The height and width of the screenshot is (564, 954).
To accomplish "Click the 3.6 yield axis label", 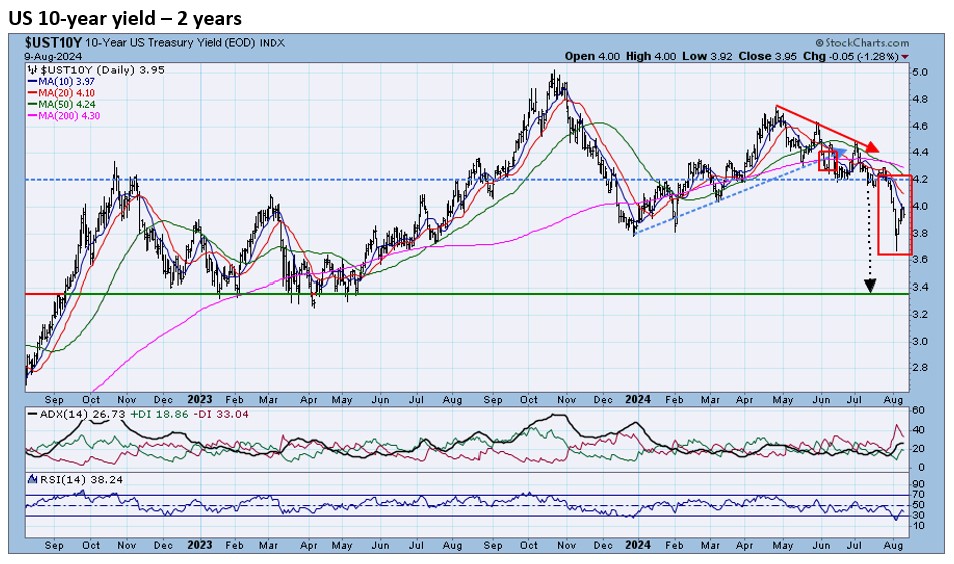I will point(921,260).
